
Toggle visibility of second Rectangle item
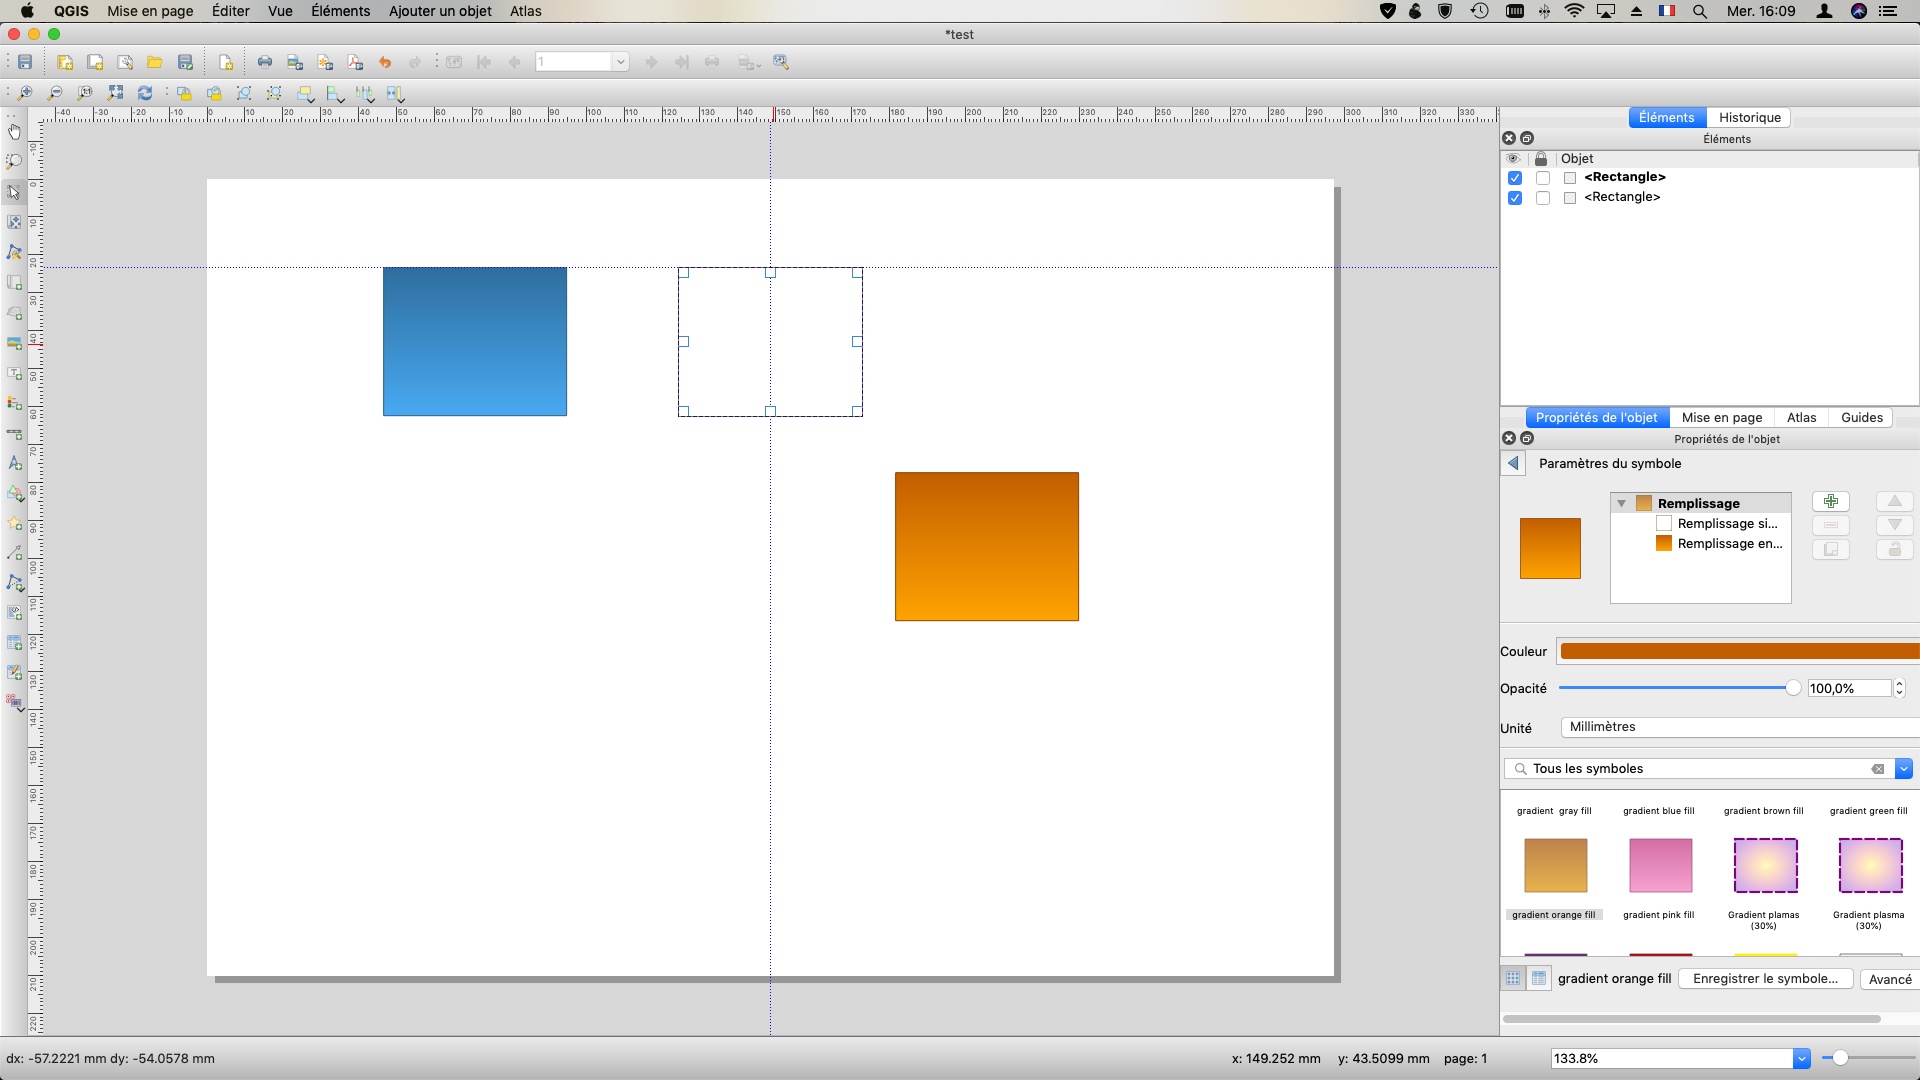coord(1515,198)
